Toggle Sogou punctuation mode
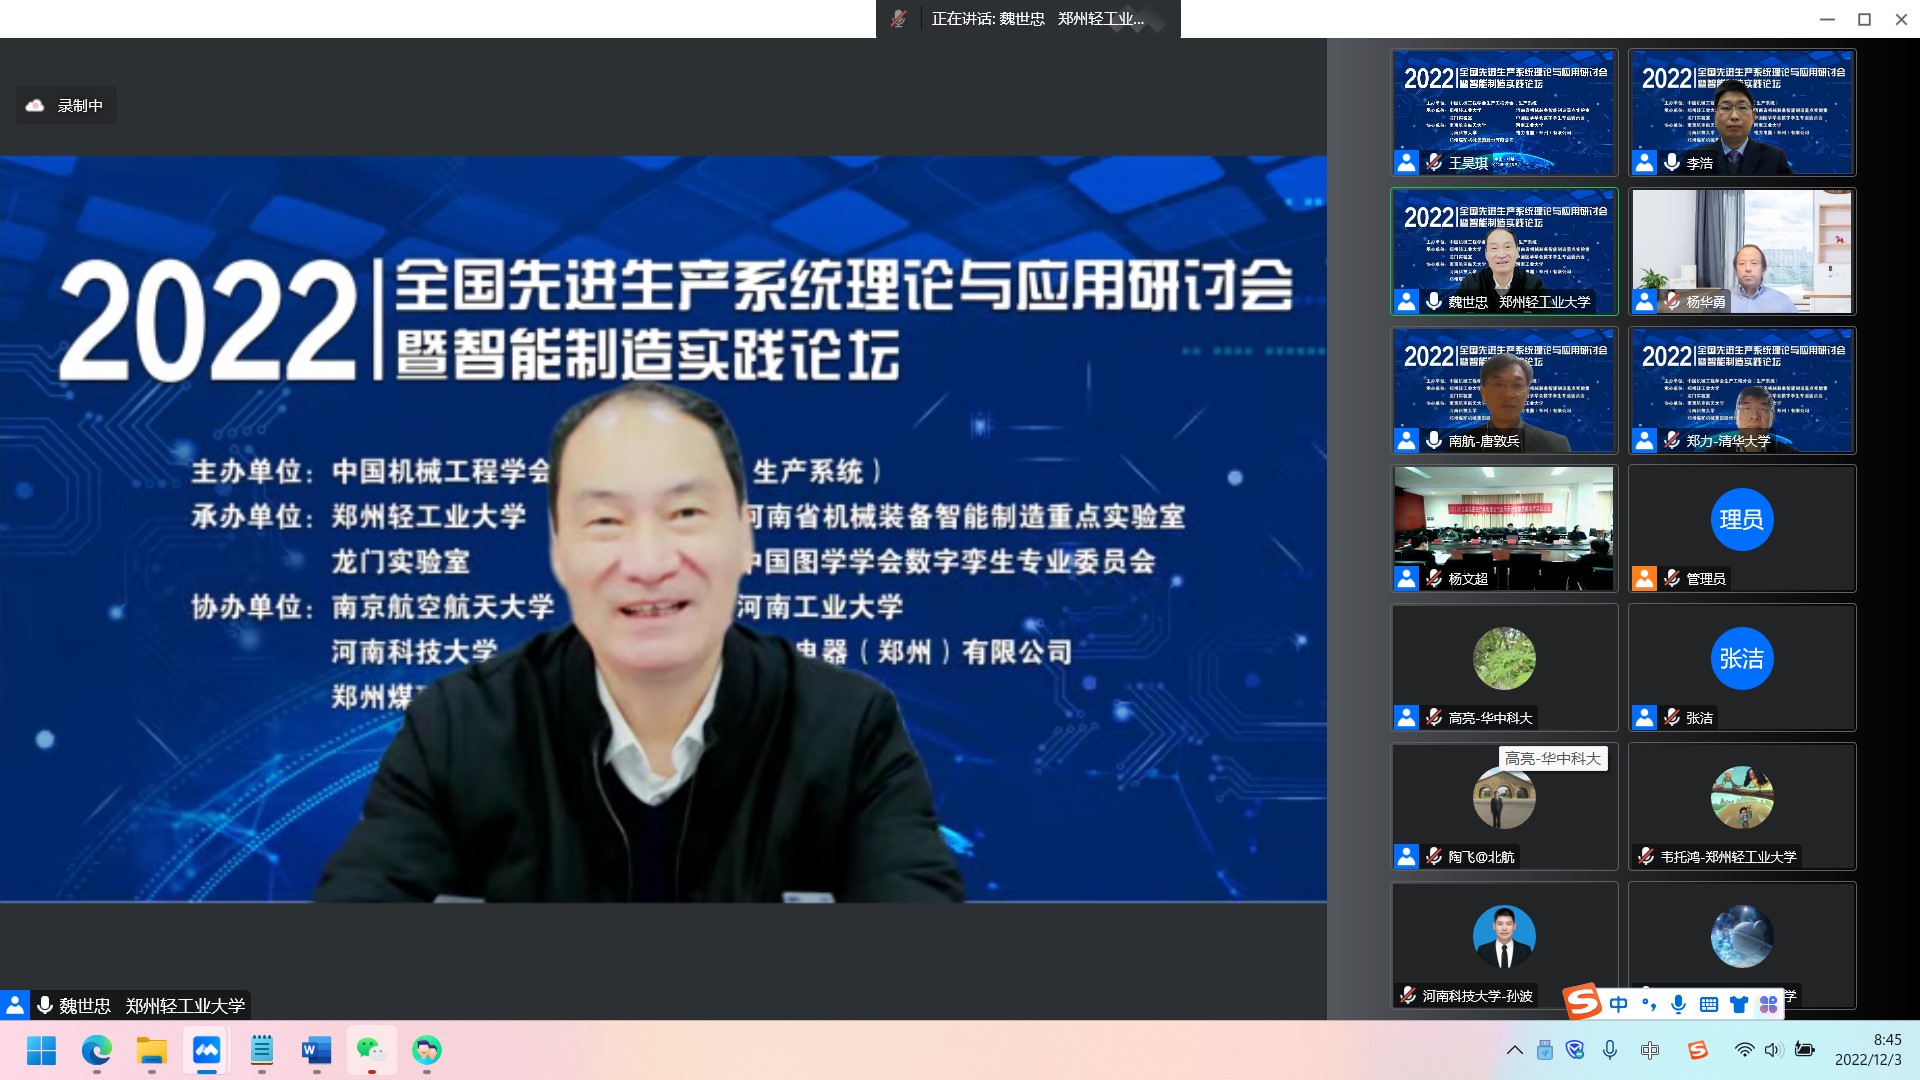The height and width of the screenshot is (1080, 1920). pos(1648,1004)
